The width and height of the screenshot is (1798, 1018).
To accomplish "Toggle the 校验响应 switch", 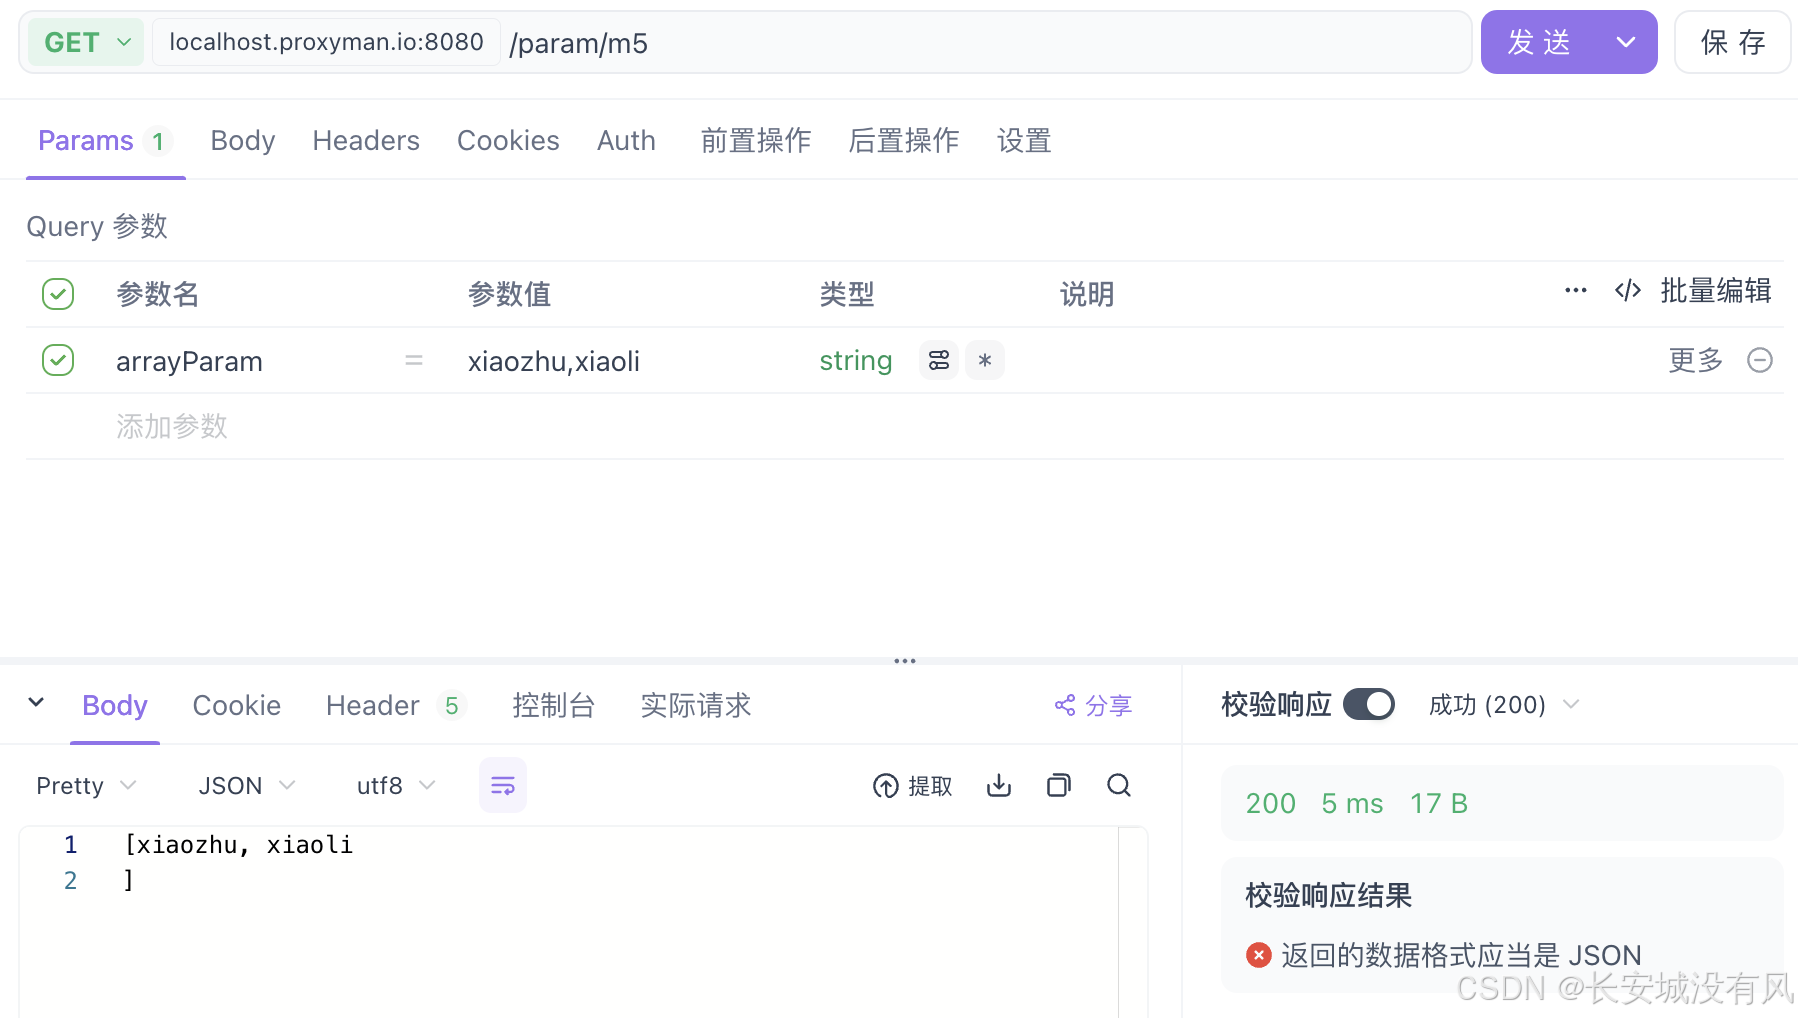I will (1369, 704).
